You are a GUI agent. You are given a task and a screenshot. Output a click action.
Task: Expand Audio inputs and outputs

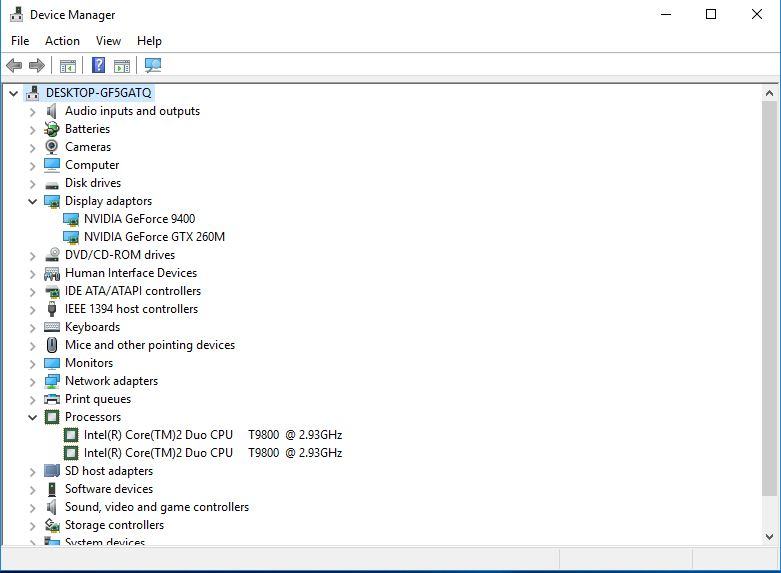32,112
